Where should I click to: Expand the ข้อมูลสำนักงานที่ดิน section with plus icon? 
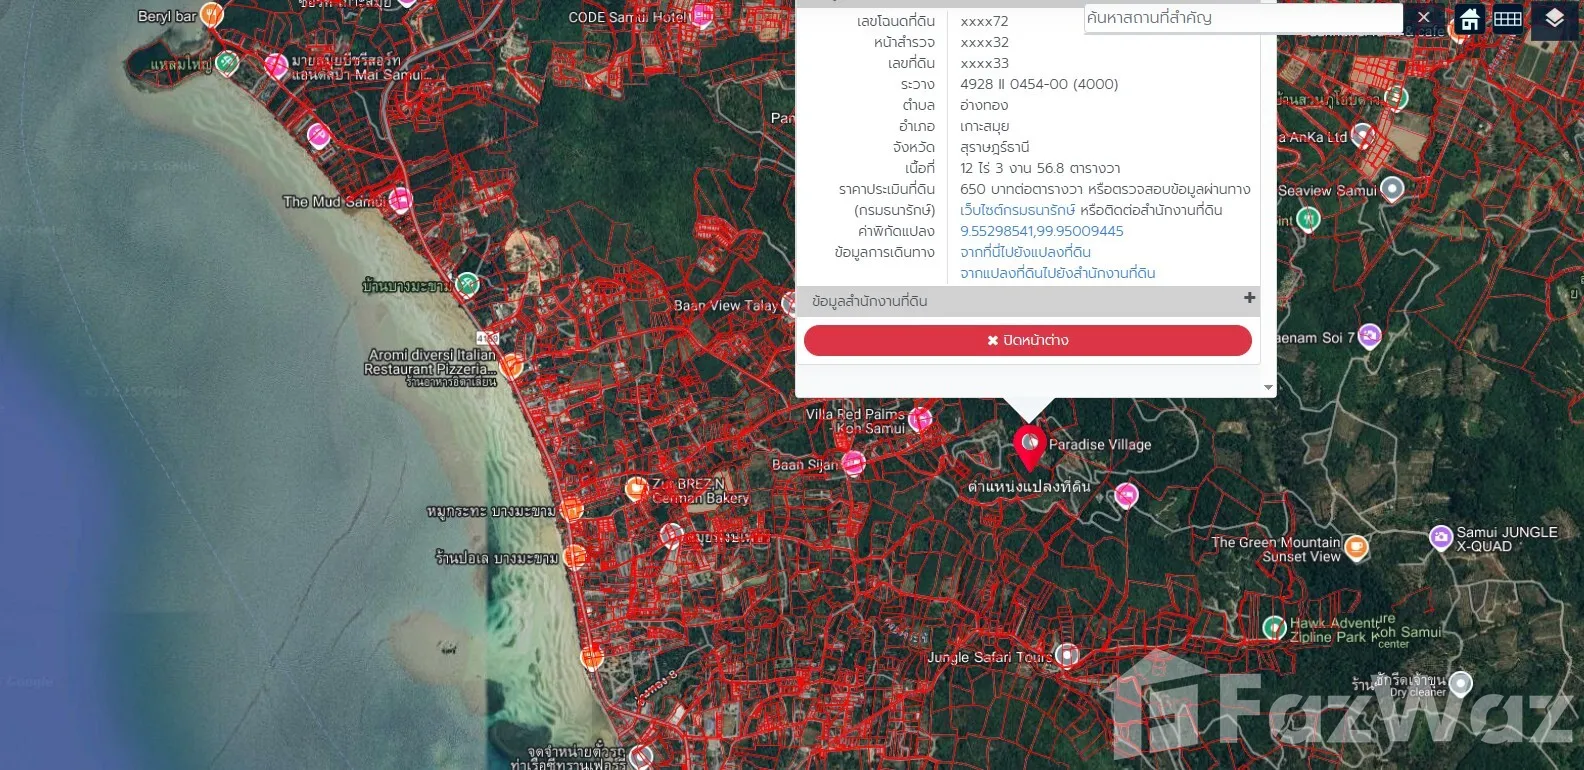tap(1249, 298)
